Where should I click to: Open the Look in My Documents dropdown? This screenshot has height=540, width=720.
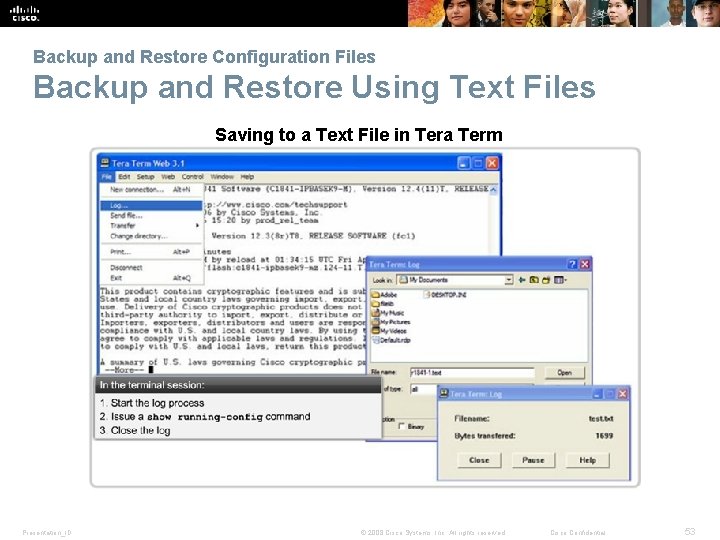pyautogui.click(x=509, y=280)
